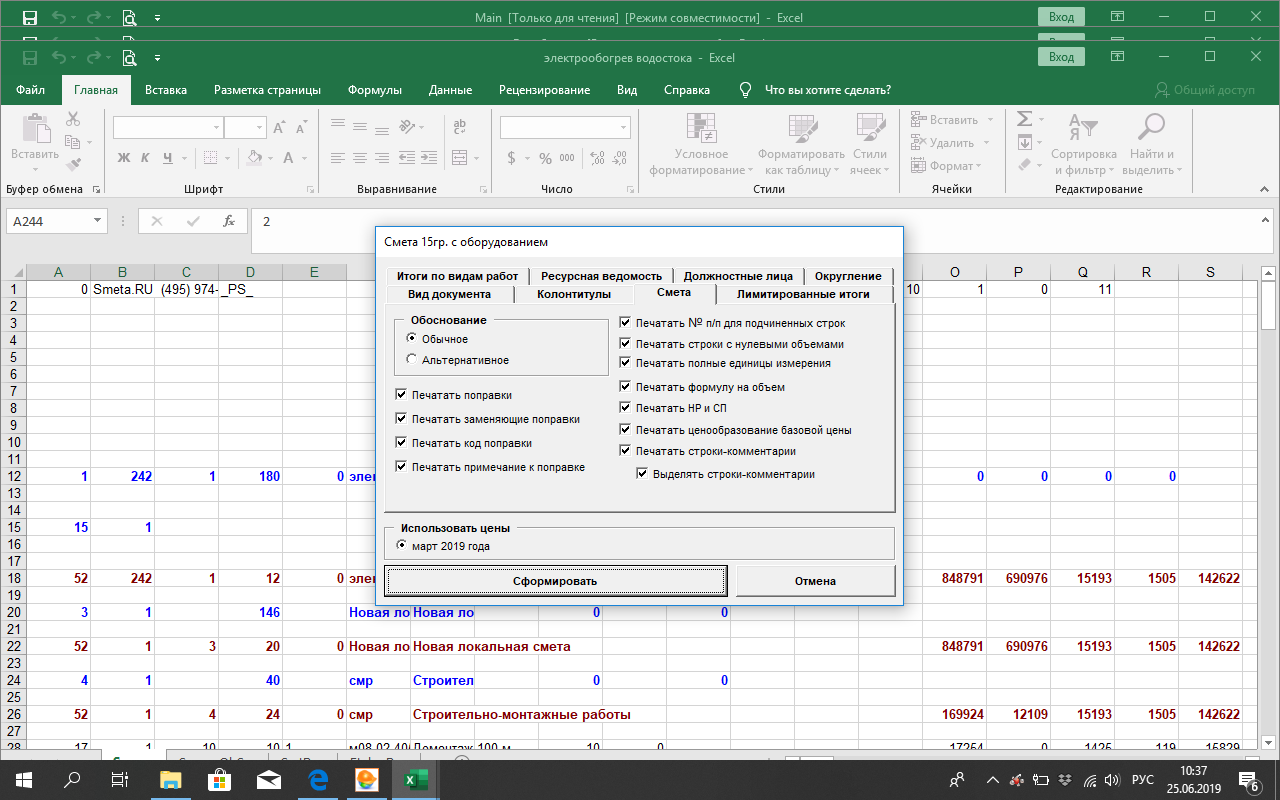Select март 2019 года price option

pos(402,546)
